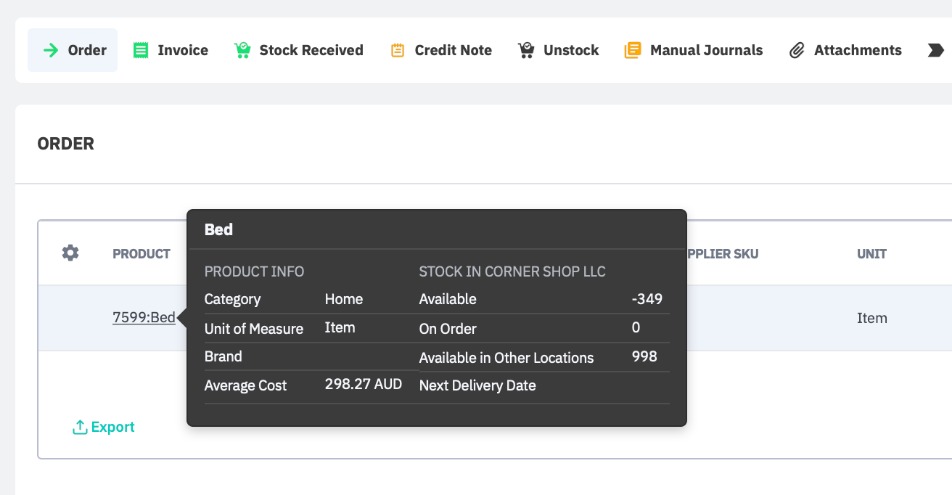Image resolution: width=952 pixels, height=495 pixels.
Task: Open the Stock Received tab
Action: tap(311, 50)
